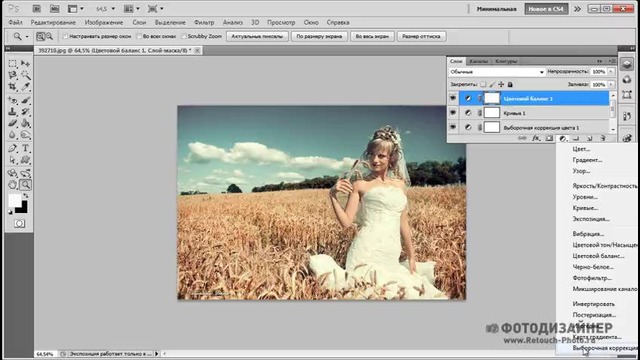Toggle lock image pixels brush icon
Viewport: 640px width, 360px height.
(x=492, y=84)
